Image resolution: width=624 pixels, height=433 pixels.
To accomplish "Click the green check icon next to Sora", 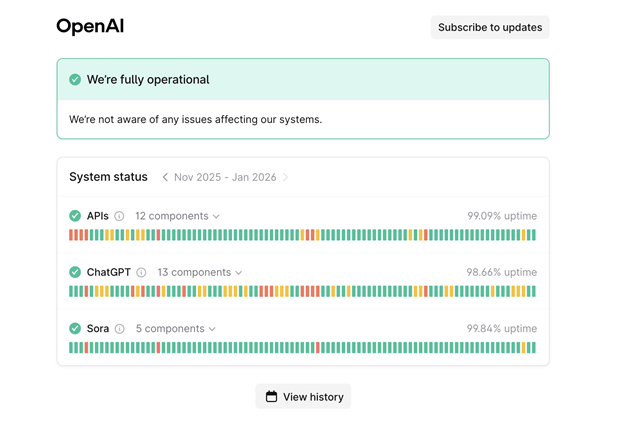I will coord(75,328).
